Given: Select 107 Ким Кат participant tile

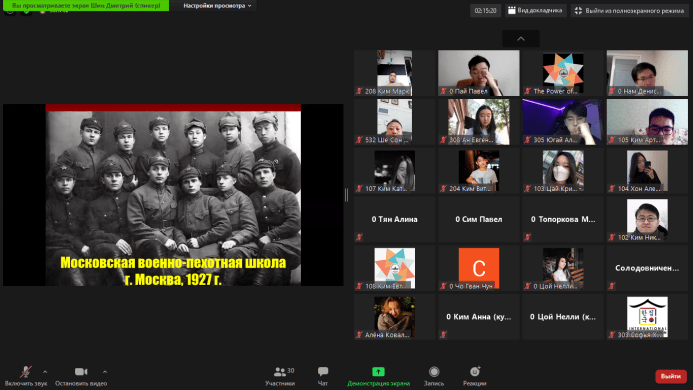Looking at the screenshot, I should [x=394, y=171].
